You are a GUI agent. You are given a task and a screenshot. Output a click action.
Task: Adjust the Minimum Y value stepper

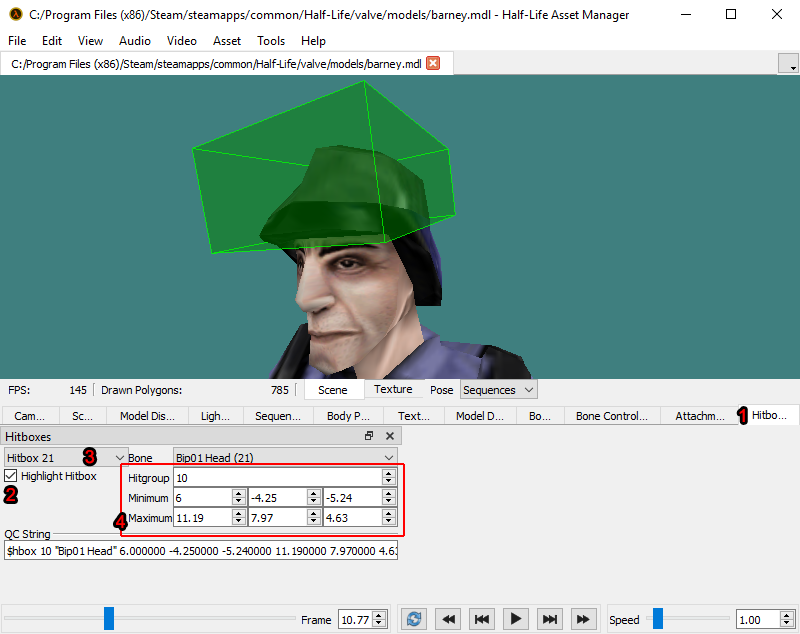pos(314,497)
